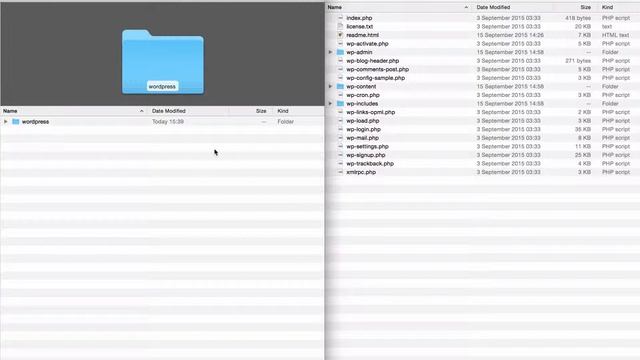Select the wp-activate.php file name
Viewport: 640px width, 360px height.
(x=367, y=44)
